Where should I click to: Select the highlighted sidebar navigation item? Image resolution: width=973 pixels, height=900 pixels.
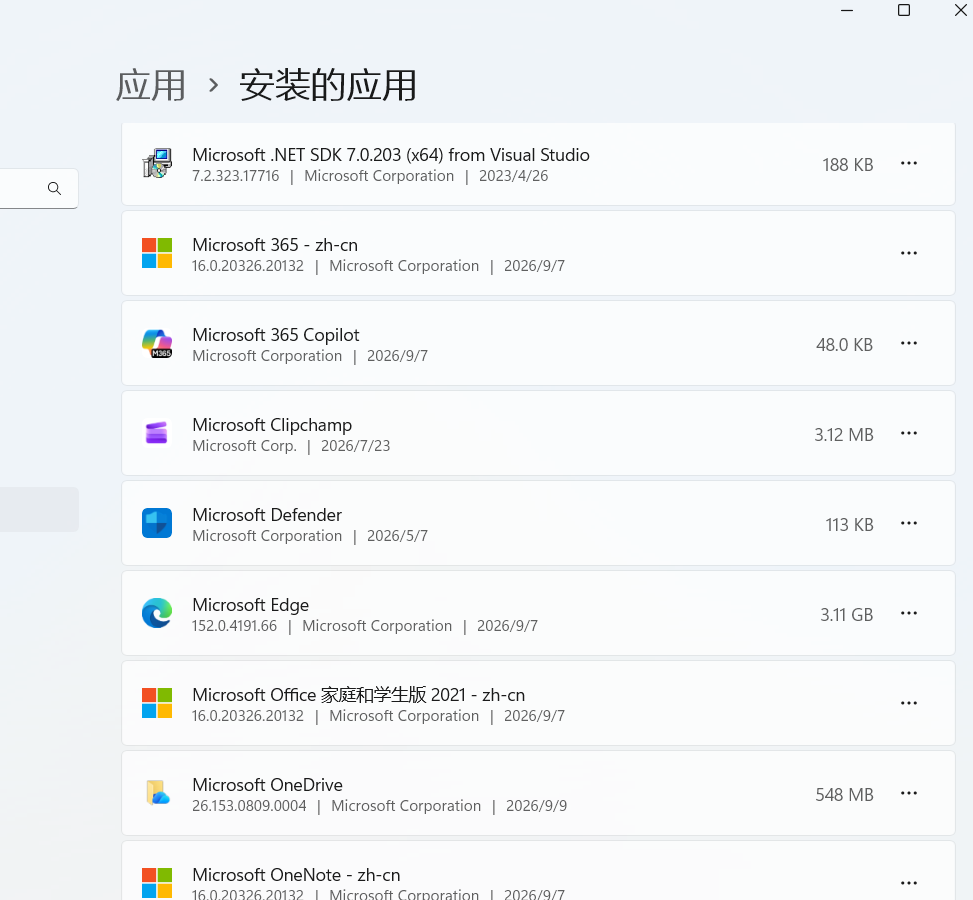click(x=39, y=510)
